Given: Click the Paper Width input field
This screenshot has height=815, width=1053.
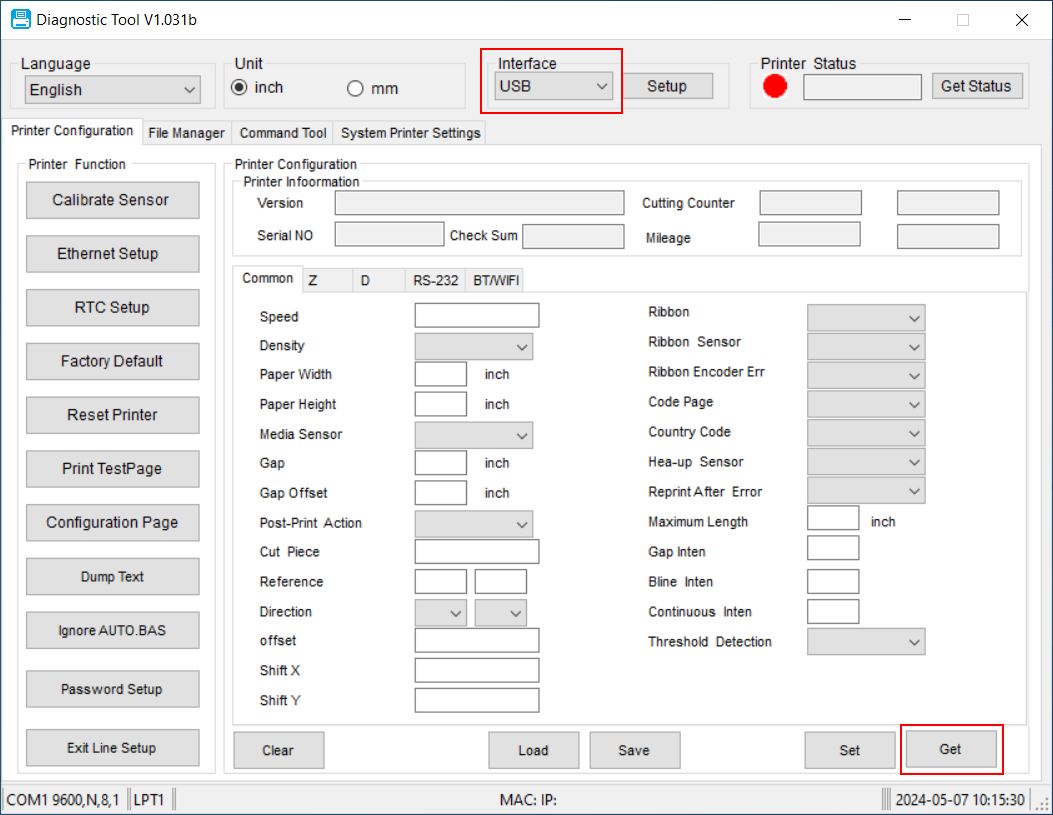Looking at the screenshot, I should pos(440,374).
